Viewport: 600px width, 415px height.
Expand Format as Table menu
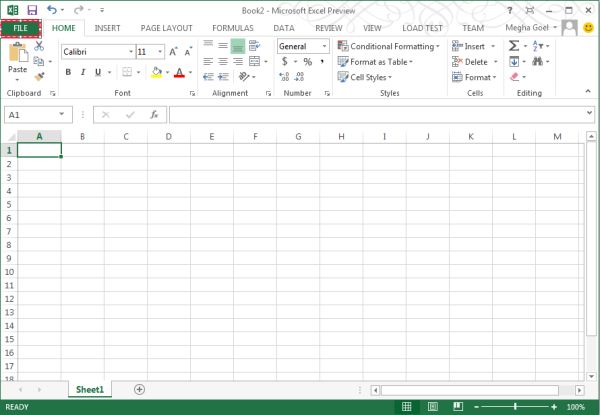(375, 62)
